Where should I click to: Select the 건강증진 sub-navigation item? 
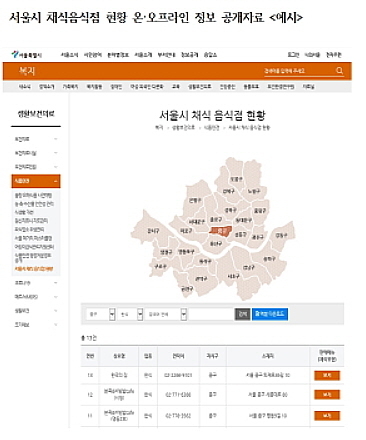click(x=227, y=87)
